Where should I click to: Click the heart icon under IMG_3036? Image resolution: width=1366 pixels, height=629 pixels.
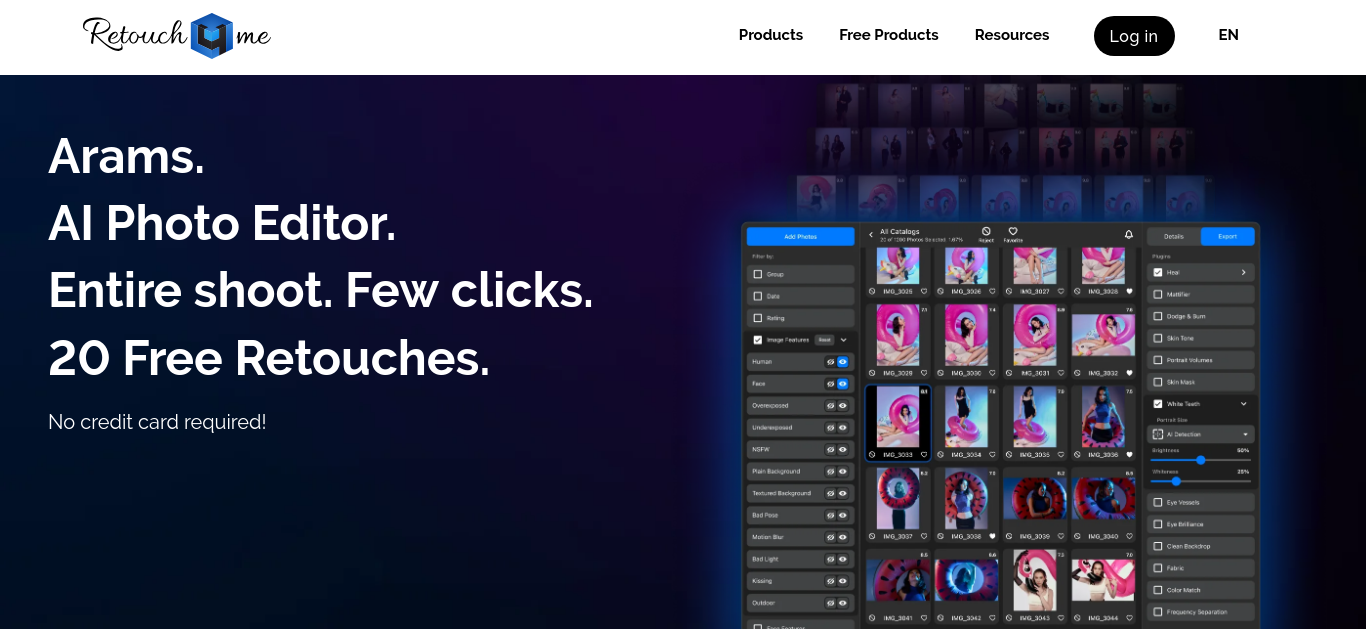coord(1129,454)
